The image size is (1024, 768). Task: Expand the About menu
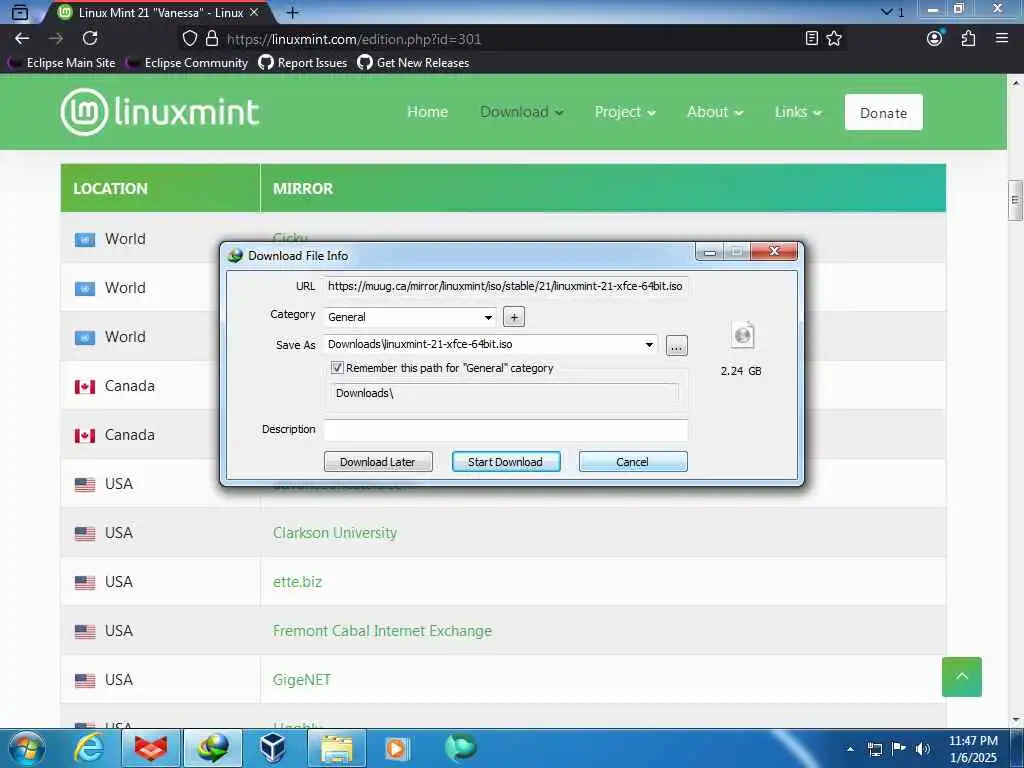pyautogui.click(x=715, y=112)
